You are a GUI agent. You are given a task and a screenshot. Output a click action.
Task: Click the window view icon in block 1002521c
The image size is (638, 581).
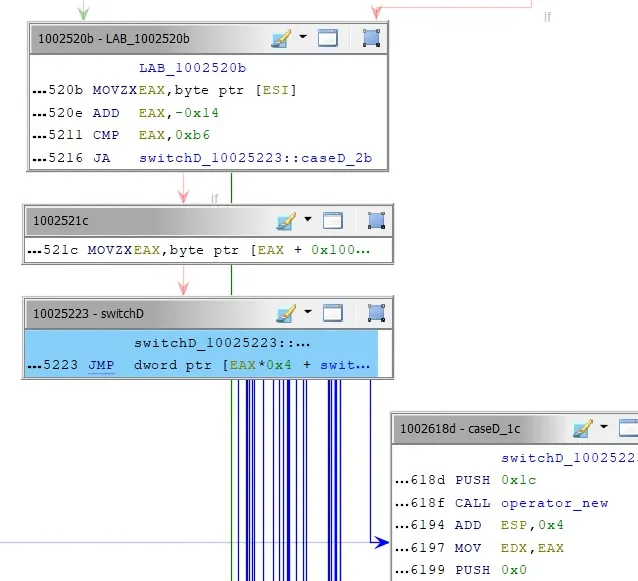tap(333, 221)
